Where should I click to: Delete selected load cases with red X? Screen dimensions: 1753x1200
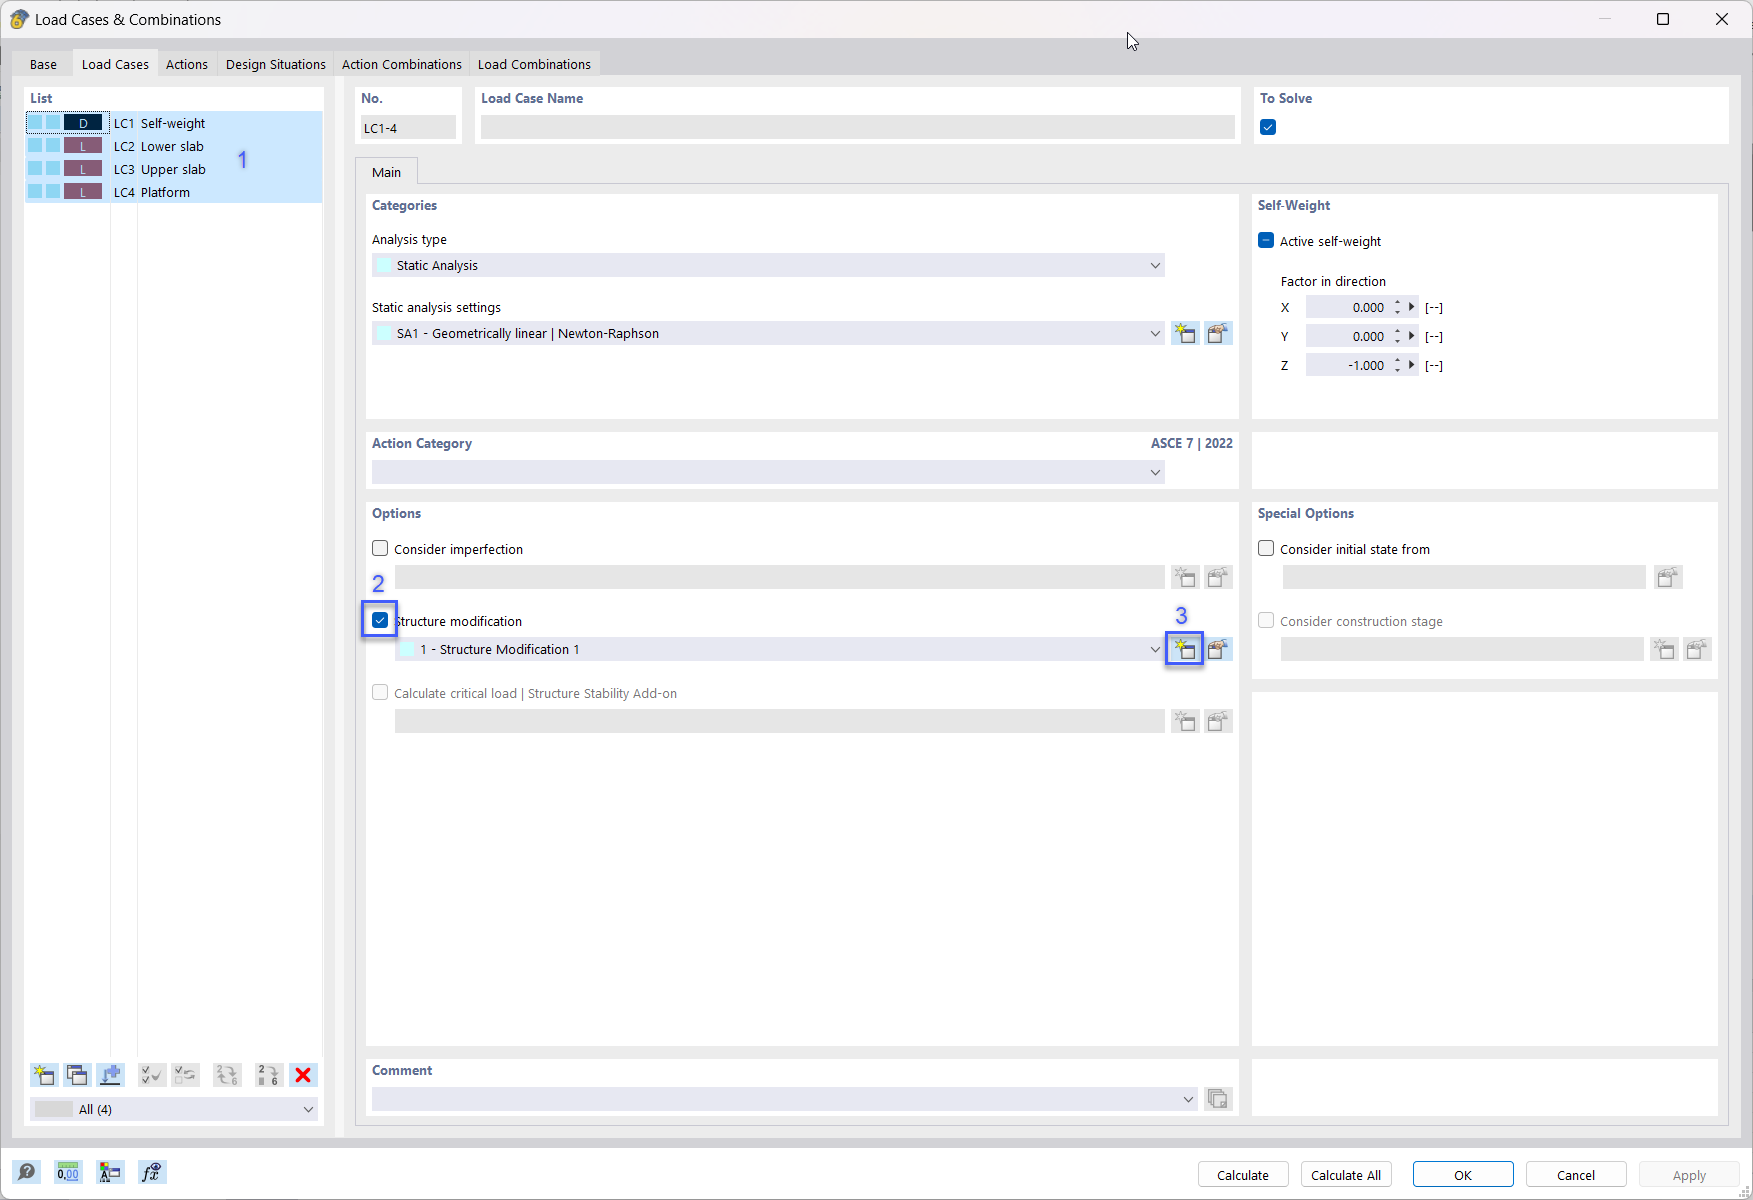click(303, 1075)
